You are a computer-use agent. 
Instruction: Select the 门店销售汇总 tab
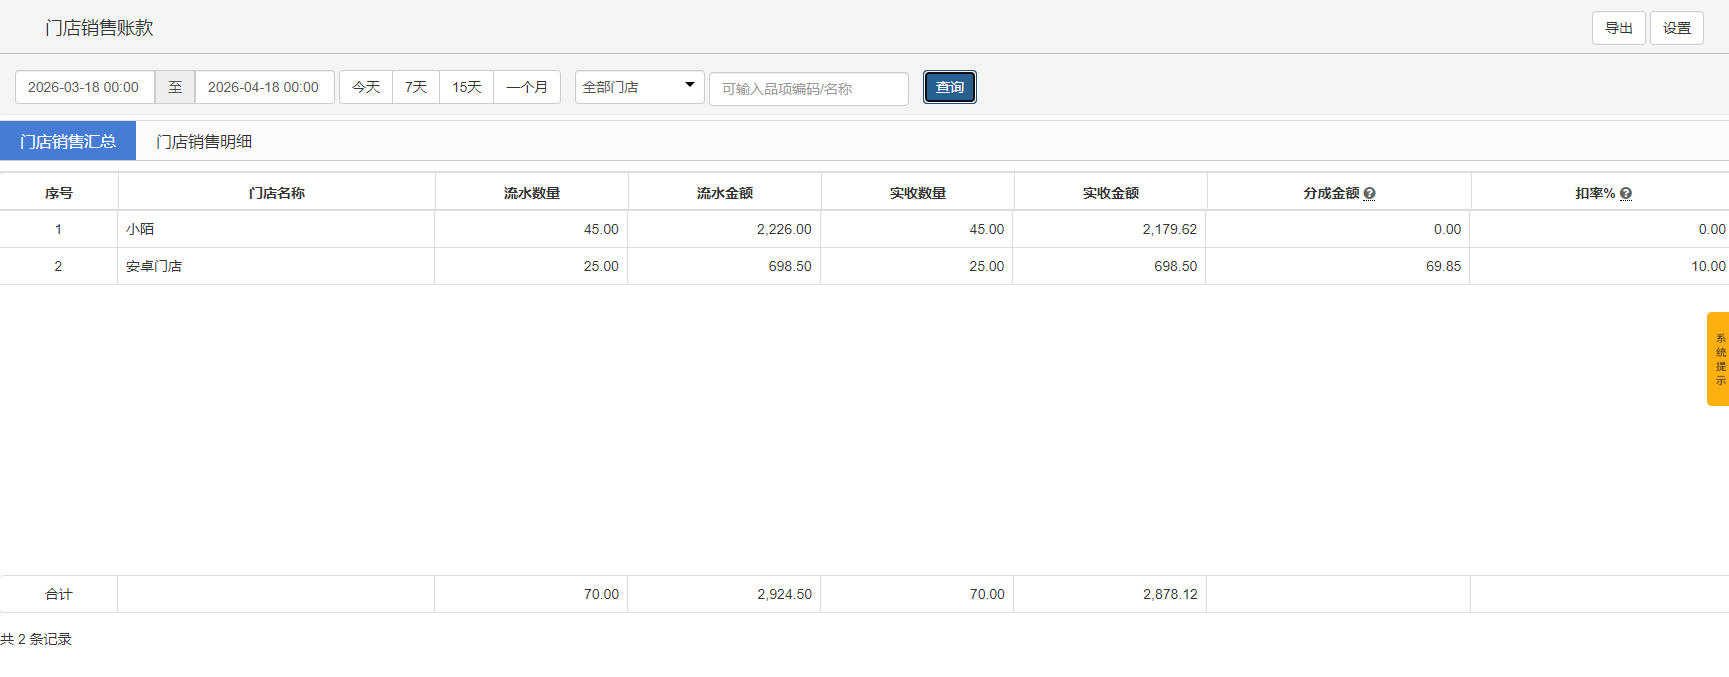68,142
